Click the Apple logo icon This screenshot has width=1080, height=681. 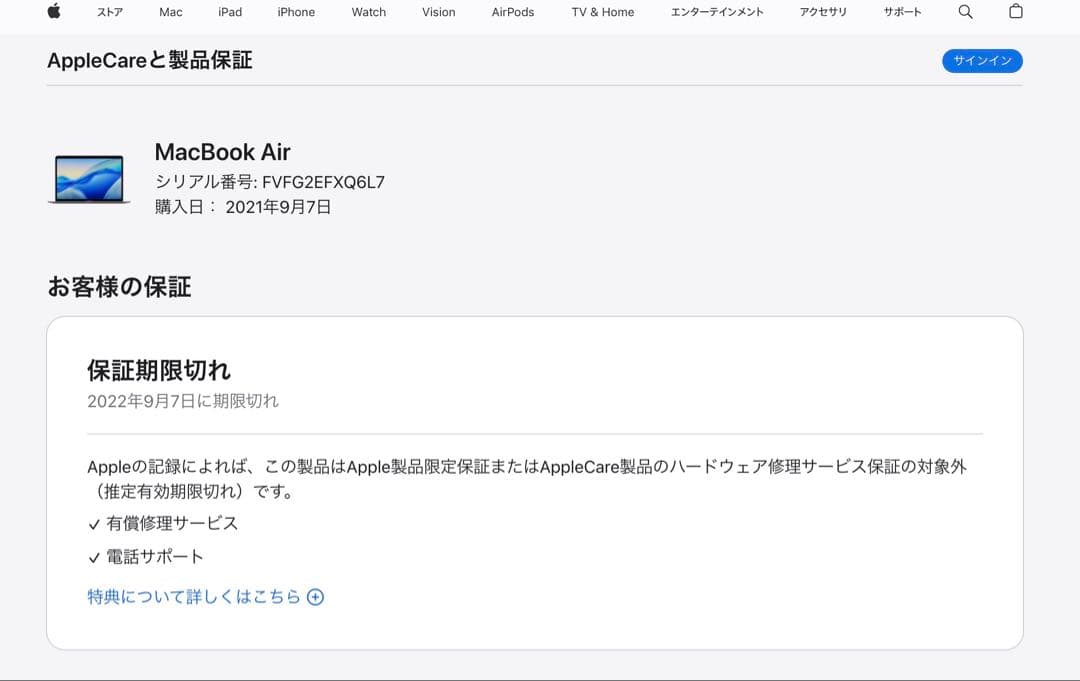coord(54,12)
